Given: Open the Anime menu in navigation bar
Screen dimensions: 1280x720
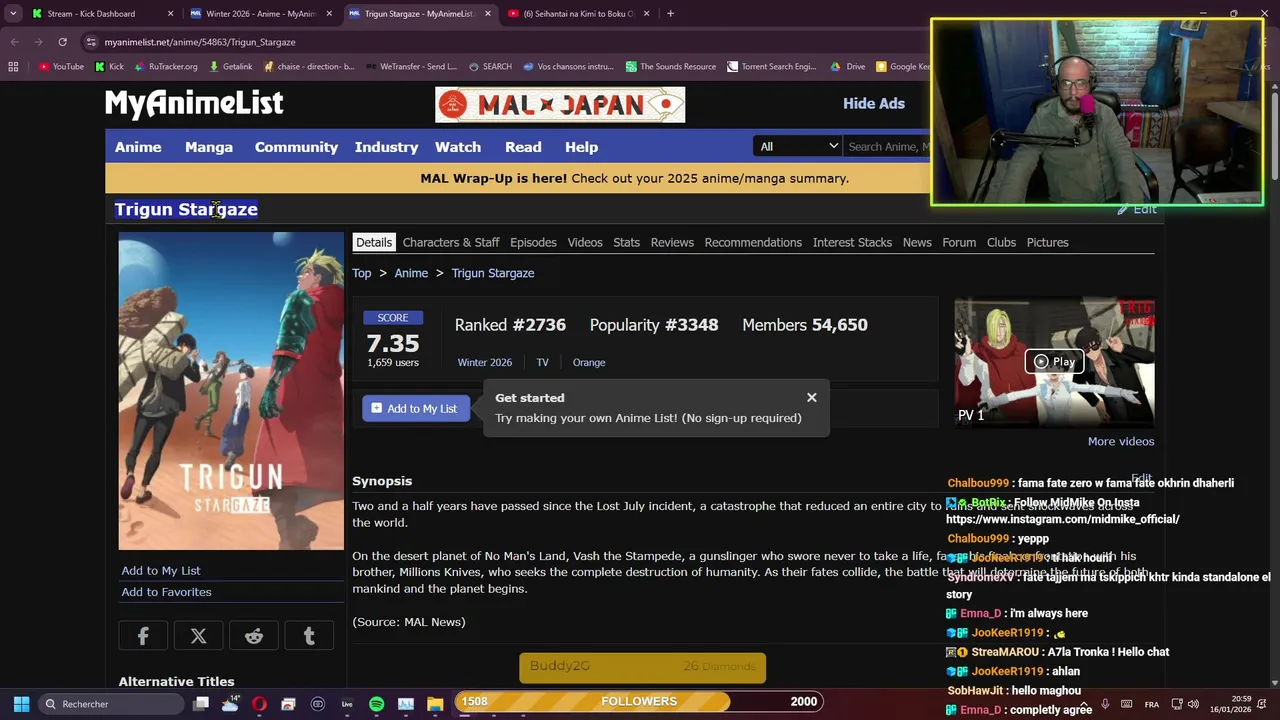Looking at the screenshot, I should [x=138, y=147].
